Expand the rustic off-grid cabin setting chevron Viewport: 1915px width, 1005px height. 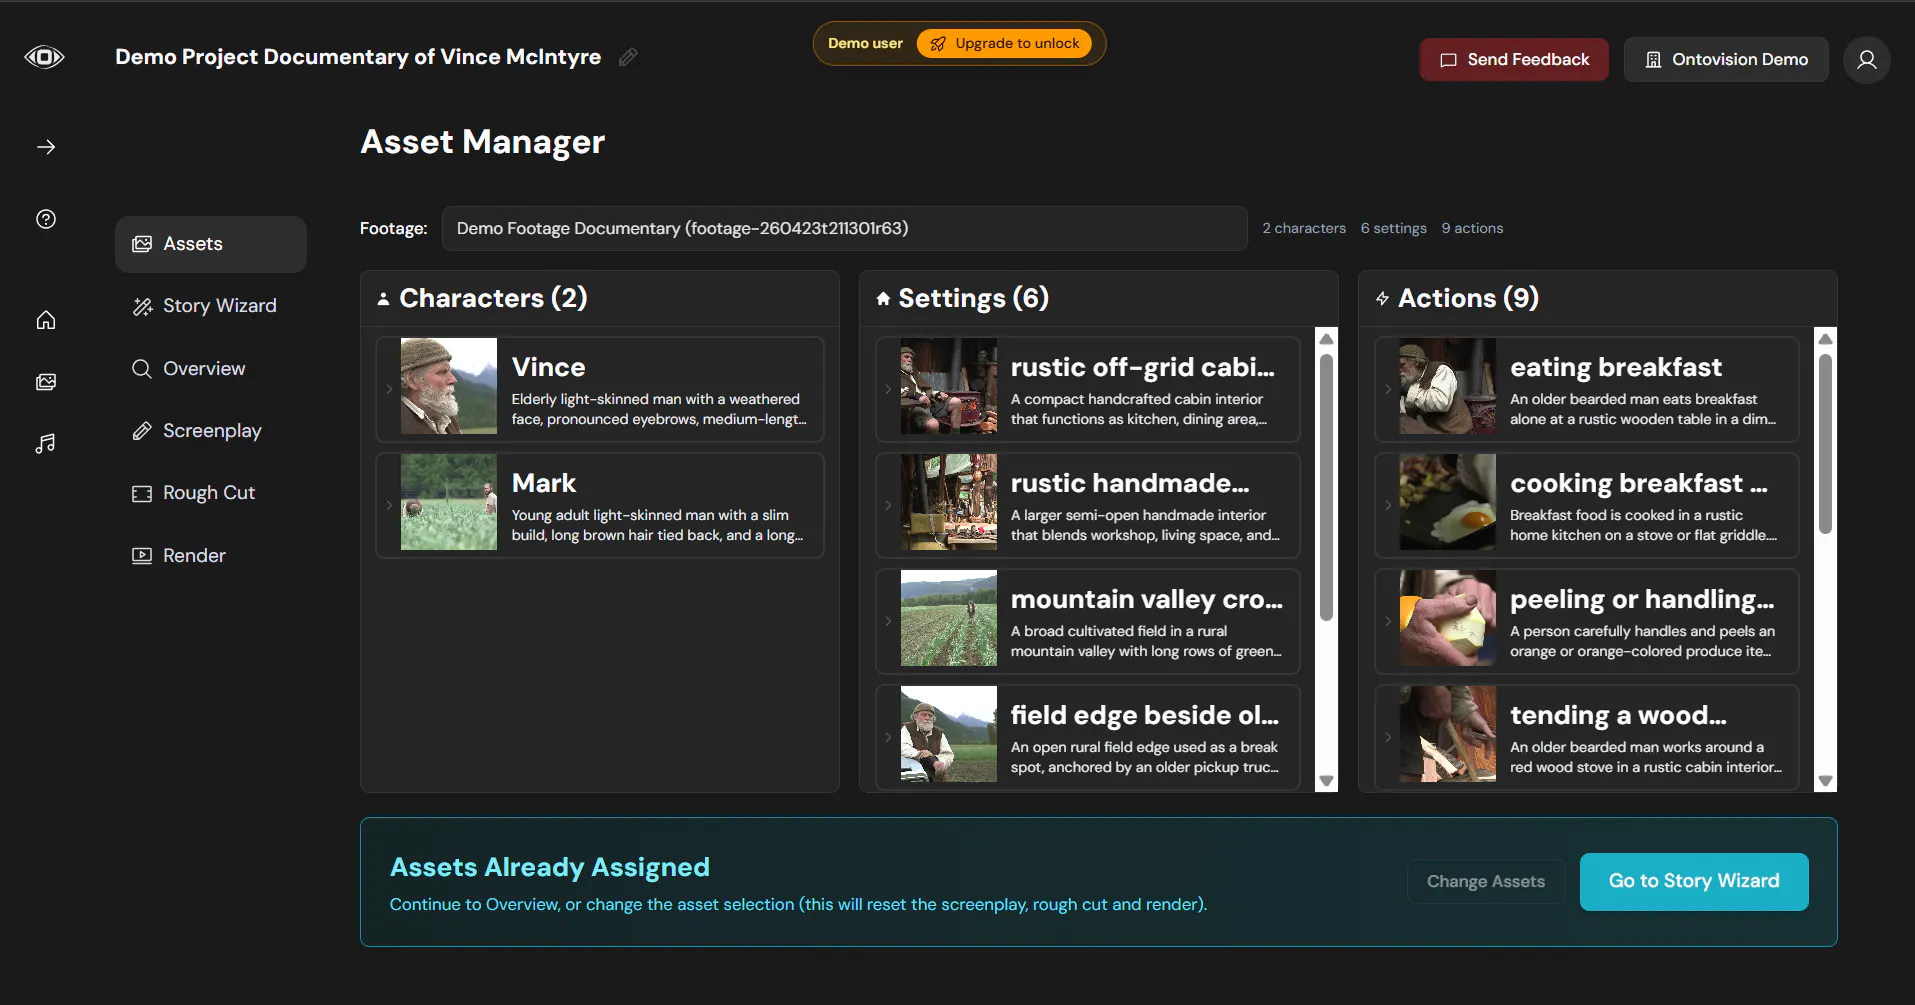888,389
